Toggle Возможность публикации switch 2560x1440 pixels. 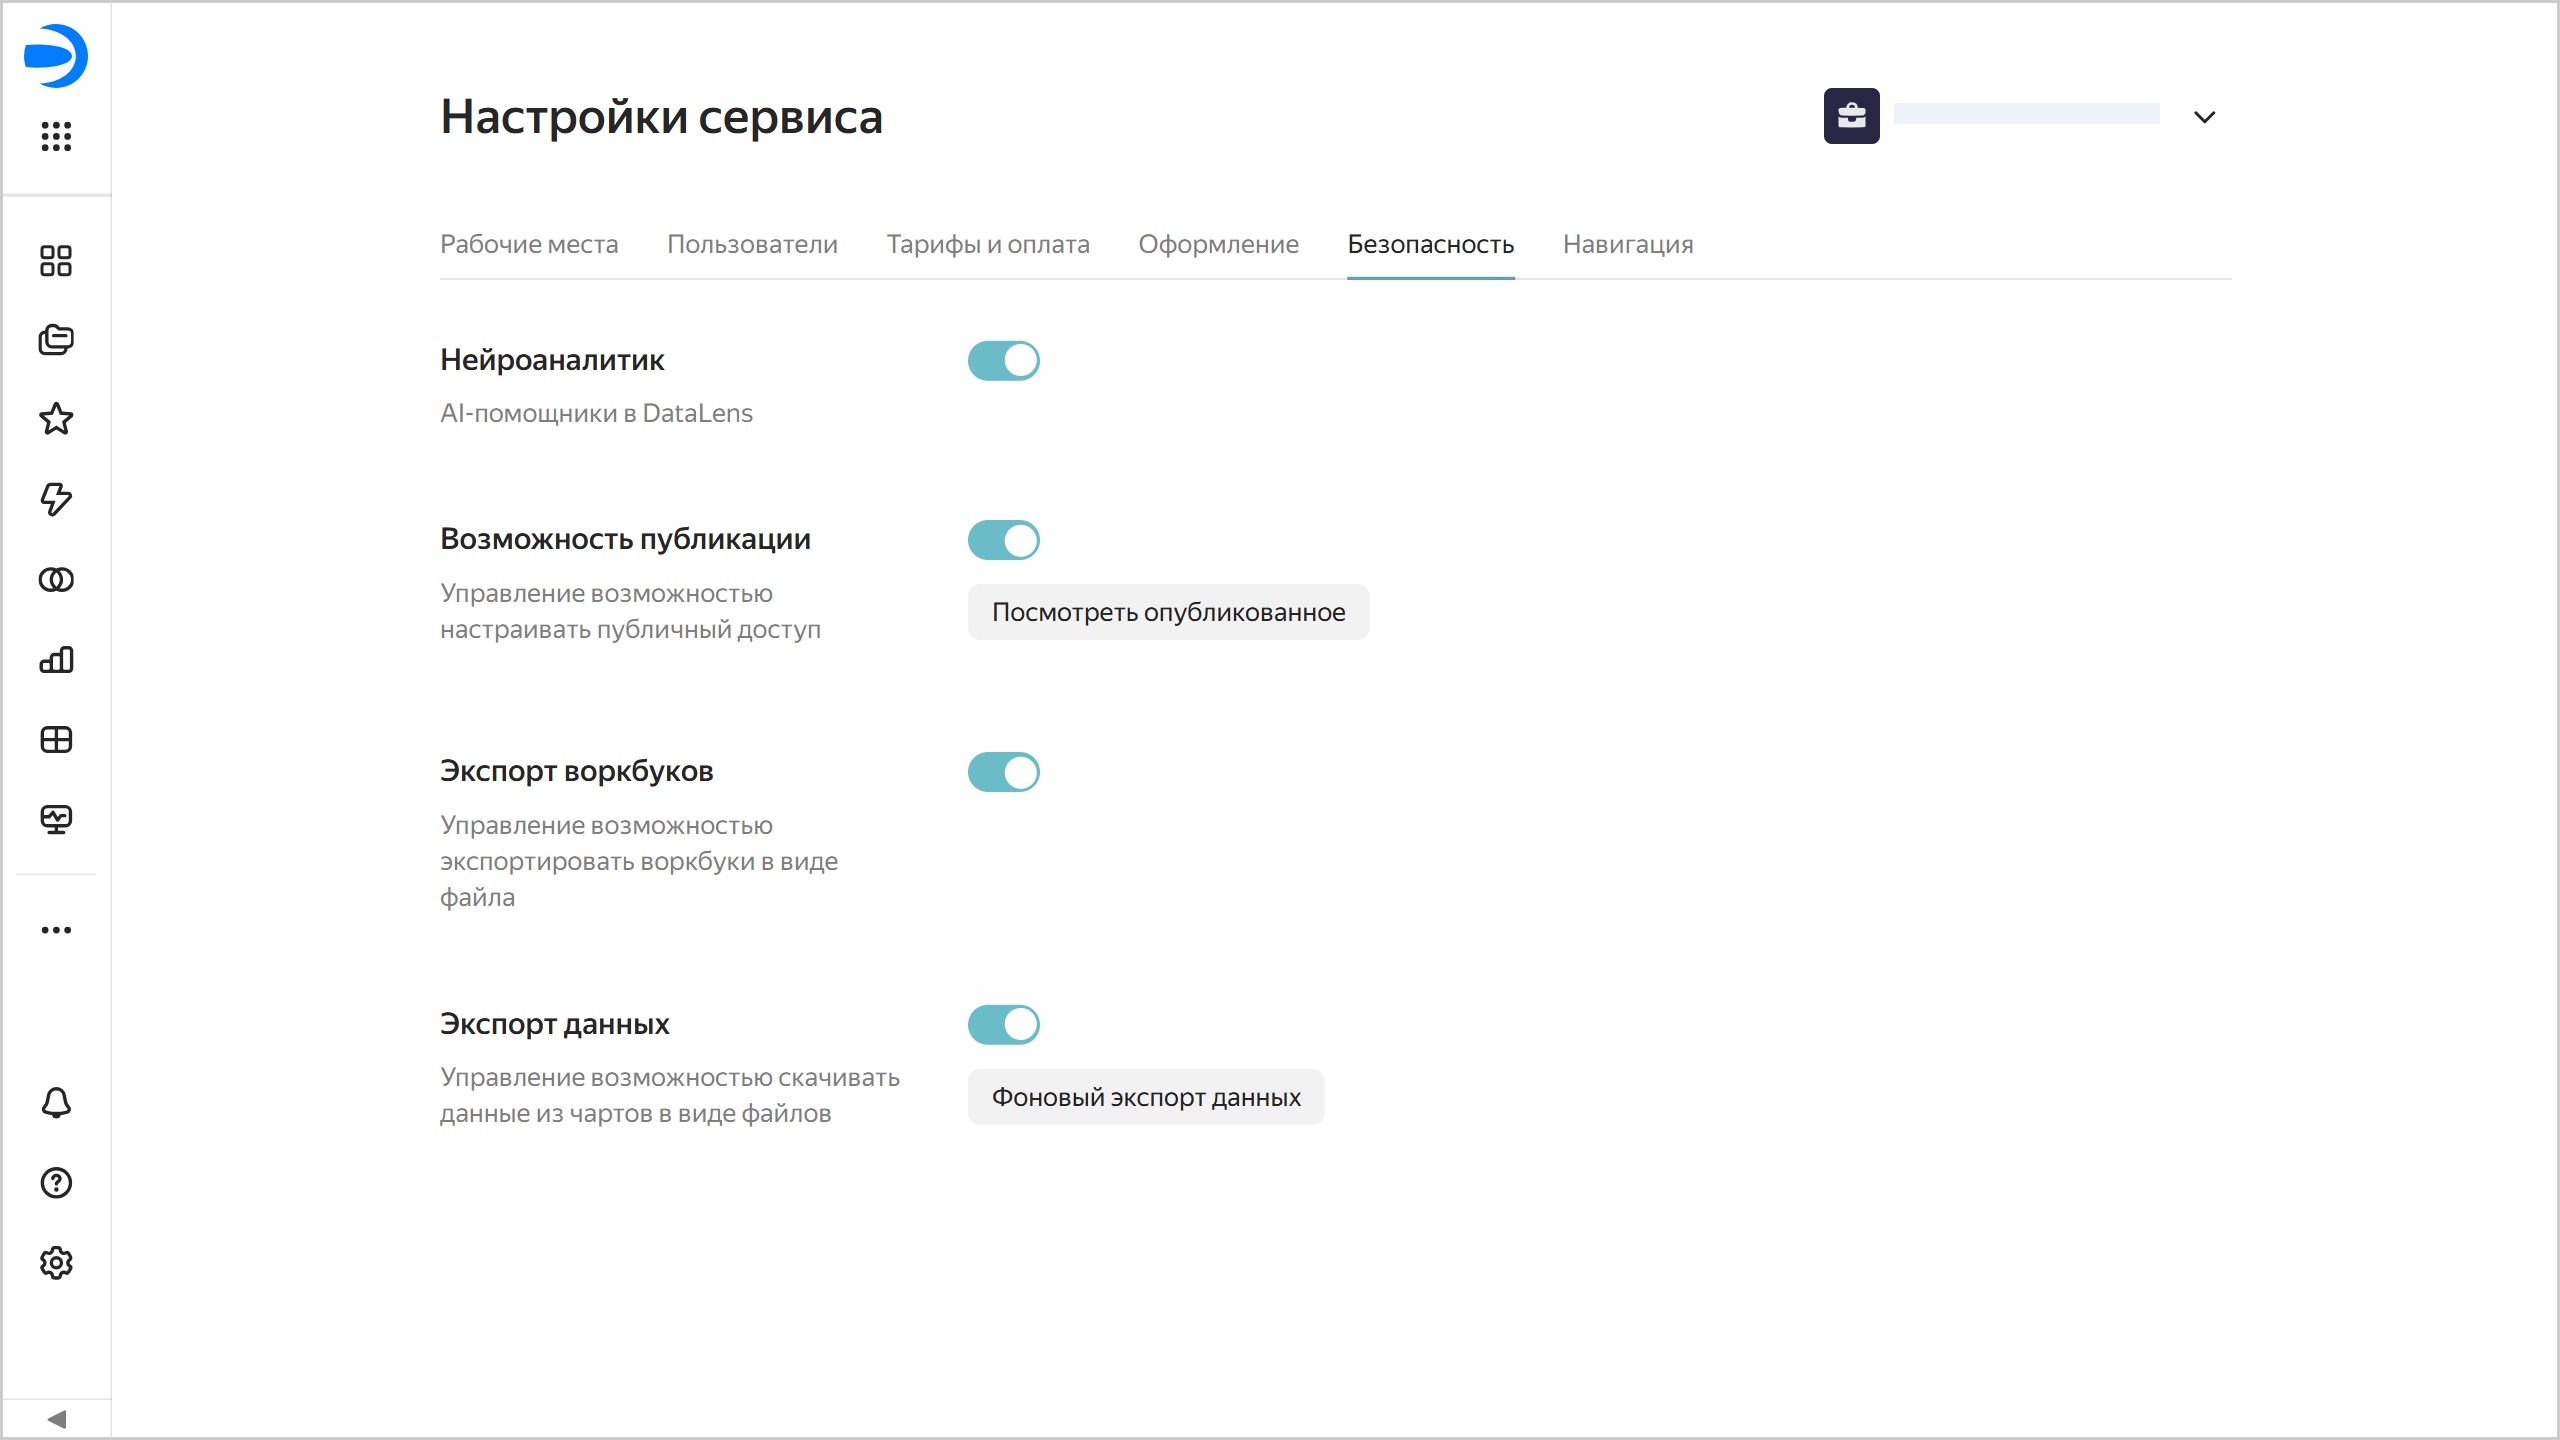pos(1003,540)
